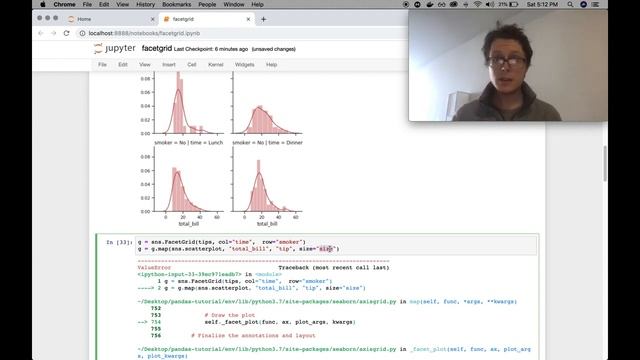Open Spotlight search magnifier icon
Viewport: 640px width, 360px height.
(570, 4)
